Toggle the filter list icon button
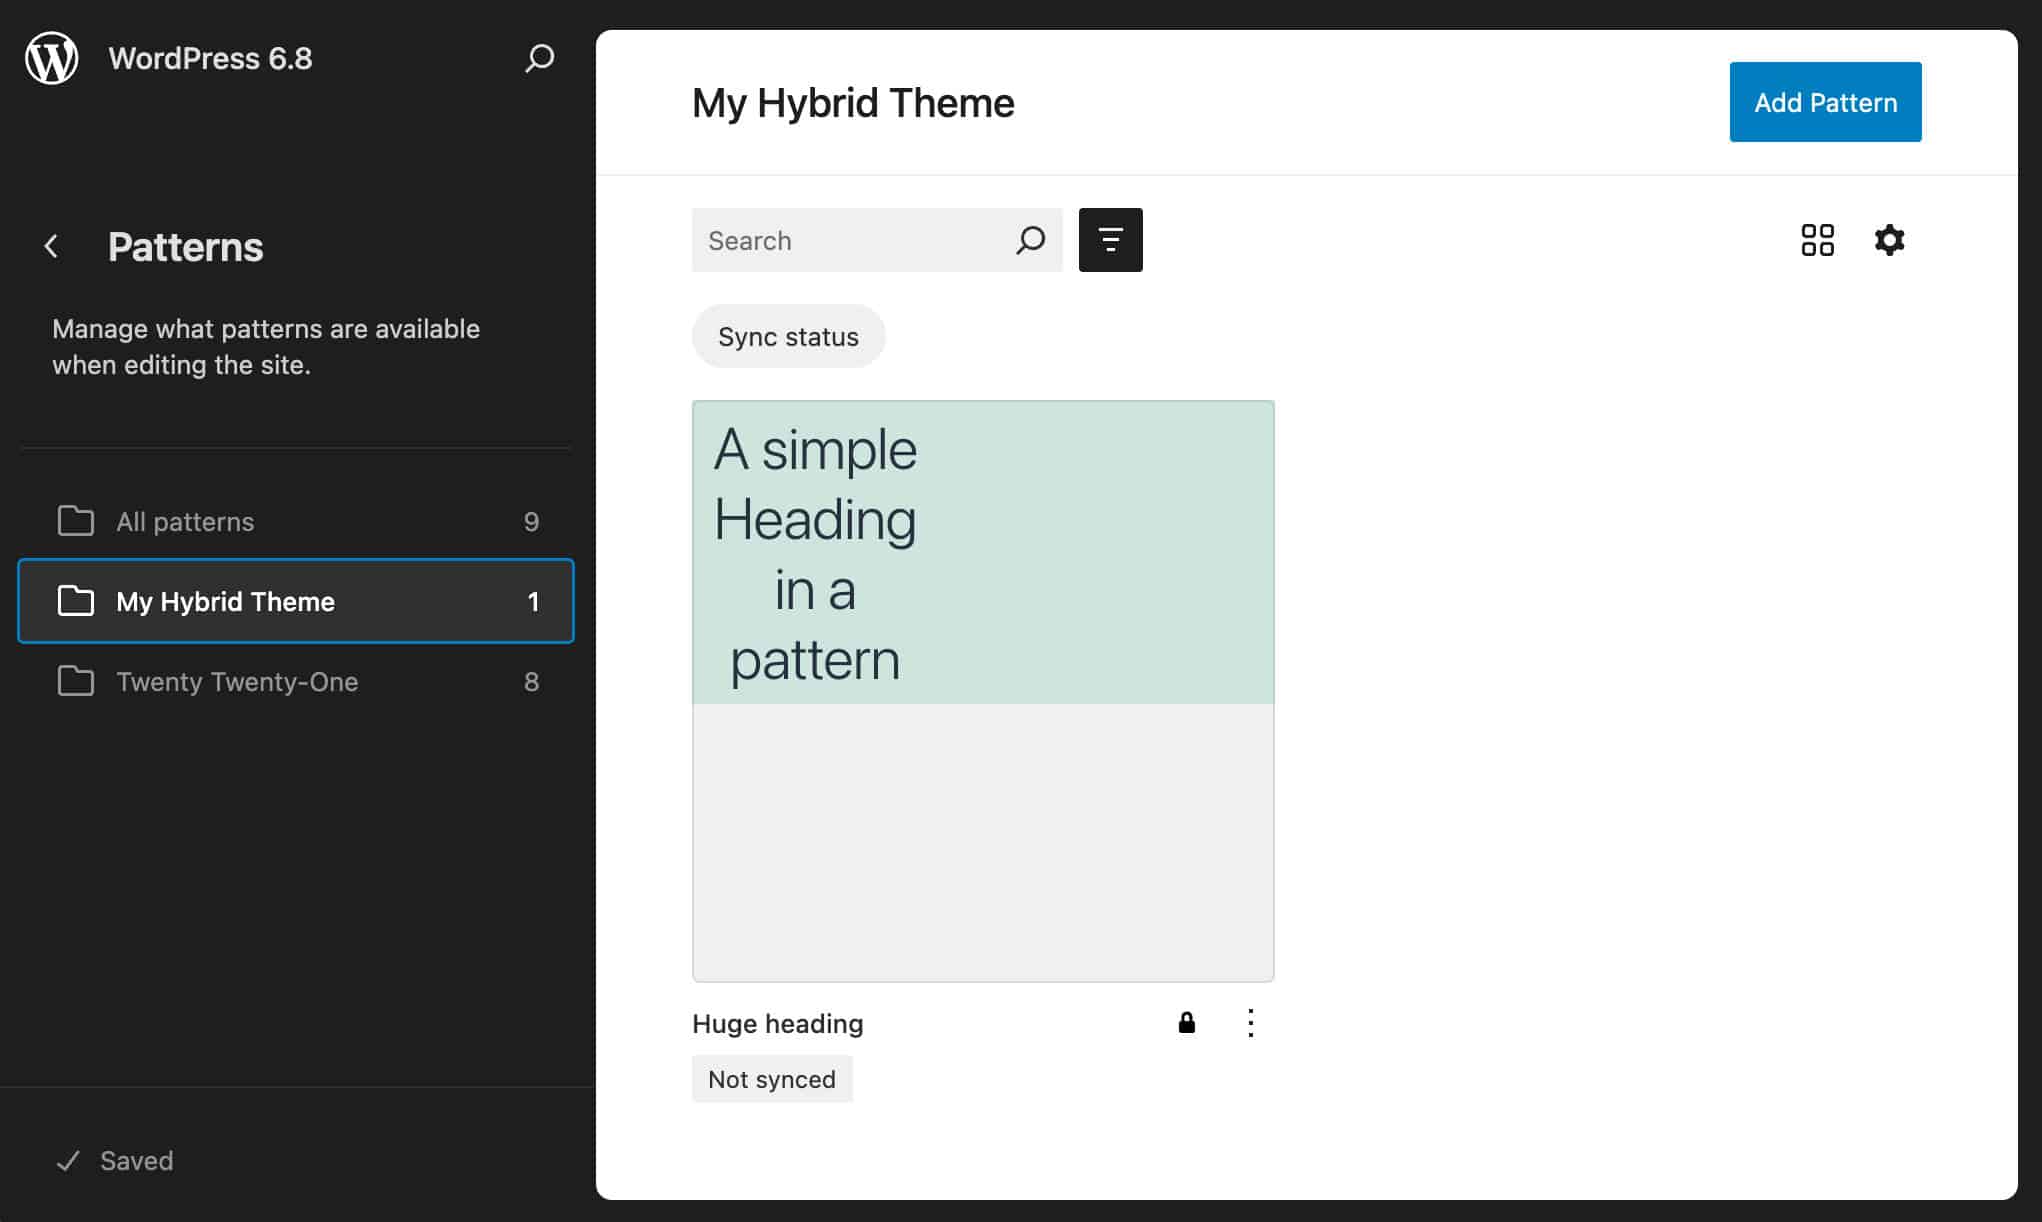This screenshot has width=2042, height=1222. 1110,240
